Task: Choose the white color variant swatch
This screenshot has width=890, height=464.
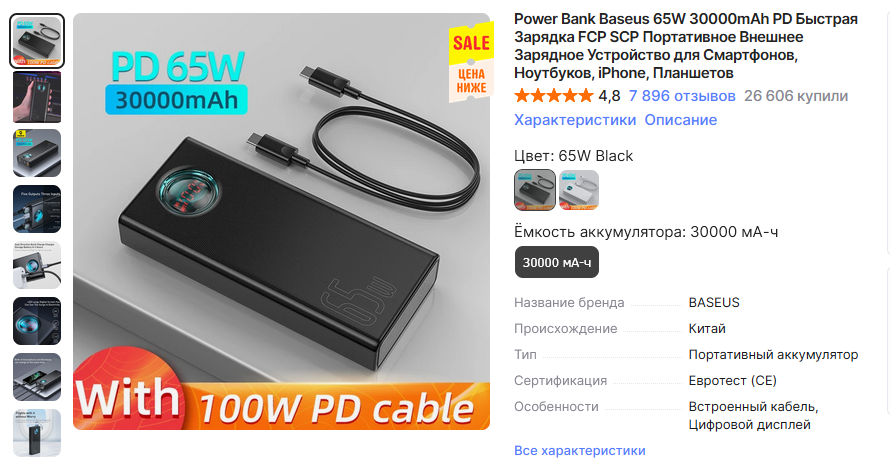Action: 579,190
